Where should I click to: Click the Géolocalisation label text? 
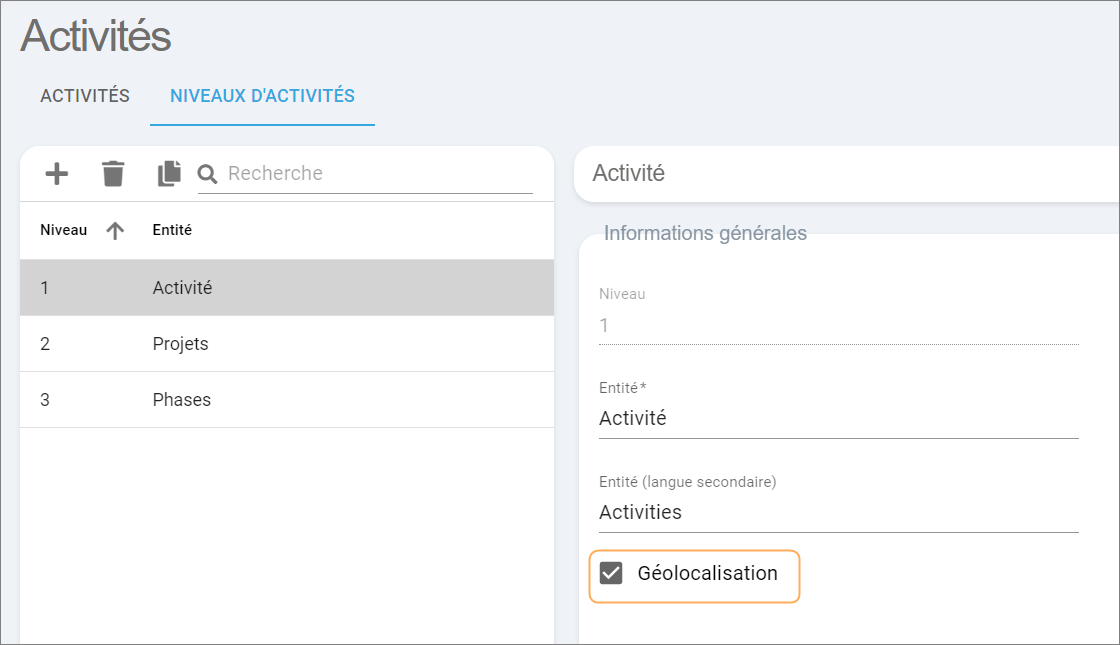click(x=707, y=574)
